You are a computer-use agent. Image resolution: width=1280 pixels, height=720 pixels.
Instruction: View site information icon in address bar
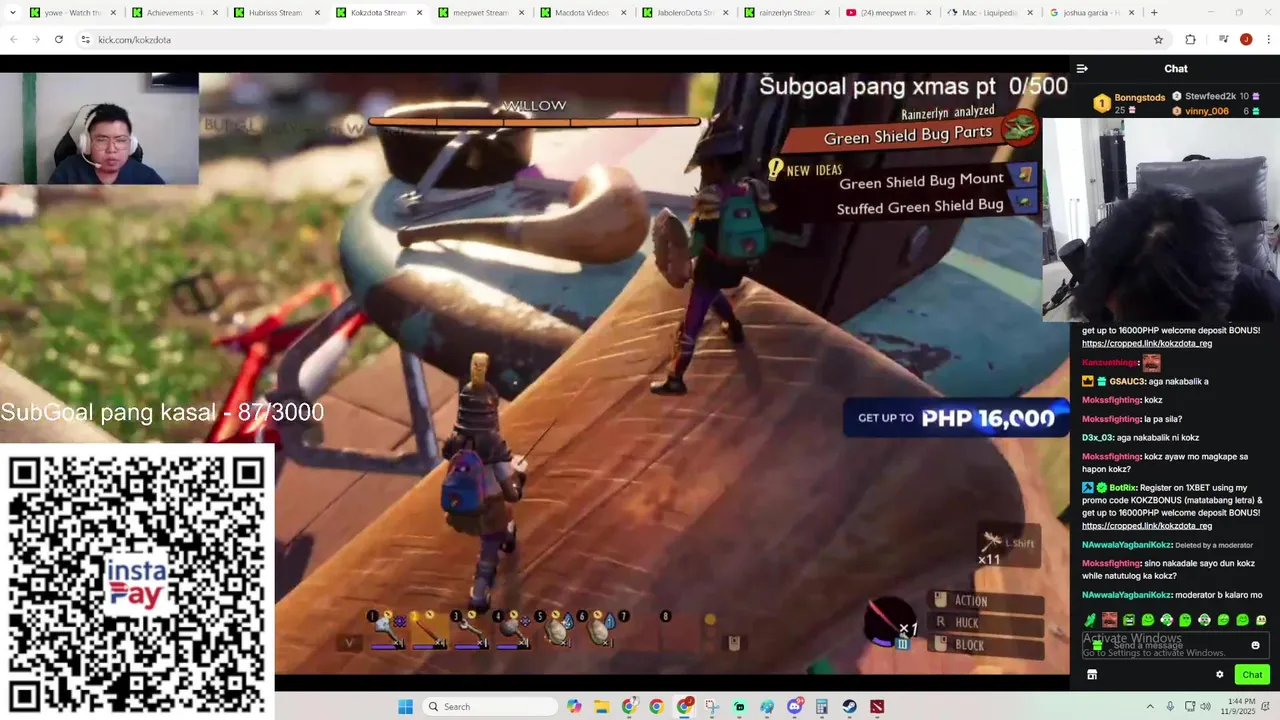[86, 39]
